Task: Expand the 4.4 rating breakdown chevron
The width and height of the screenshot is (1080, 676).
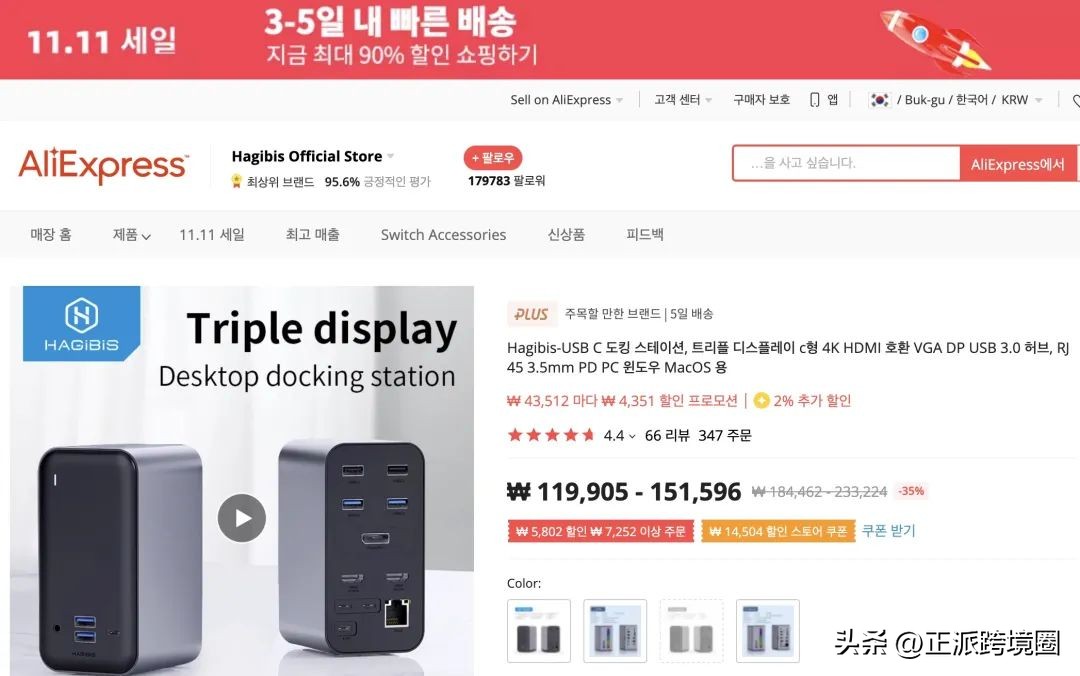Action: click(x=632, y=436)
